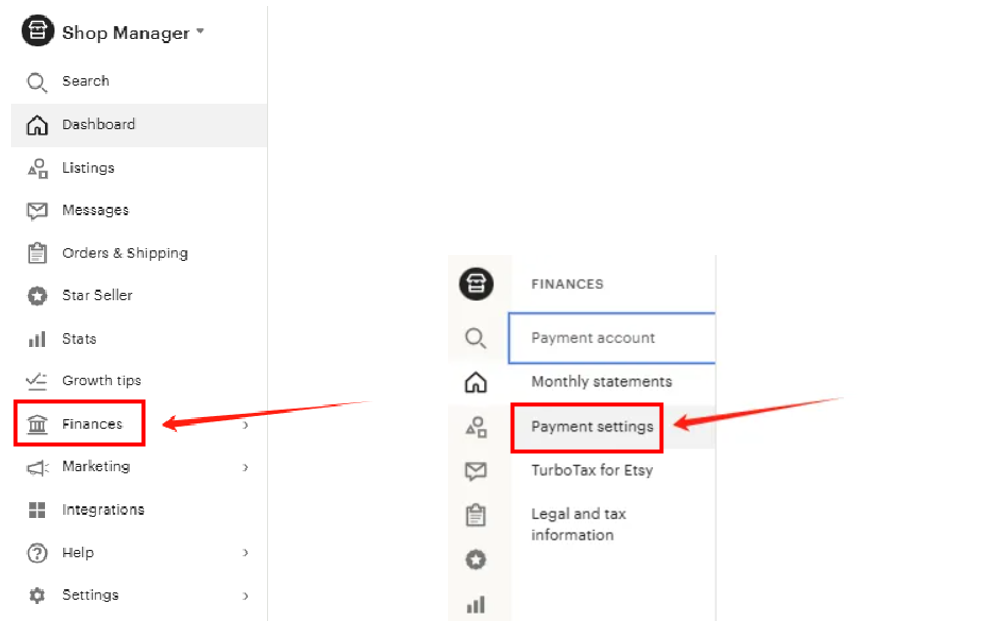
Task: Click the envelope icon in the collapsed sidebar
Action: [476, 471]
